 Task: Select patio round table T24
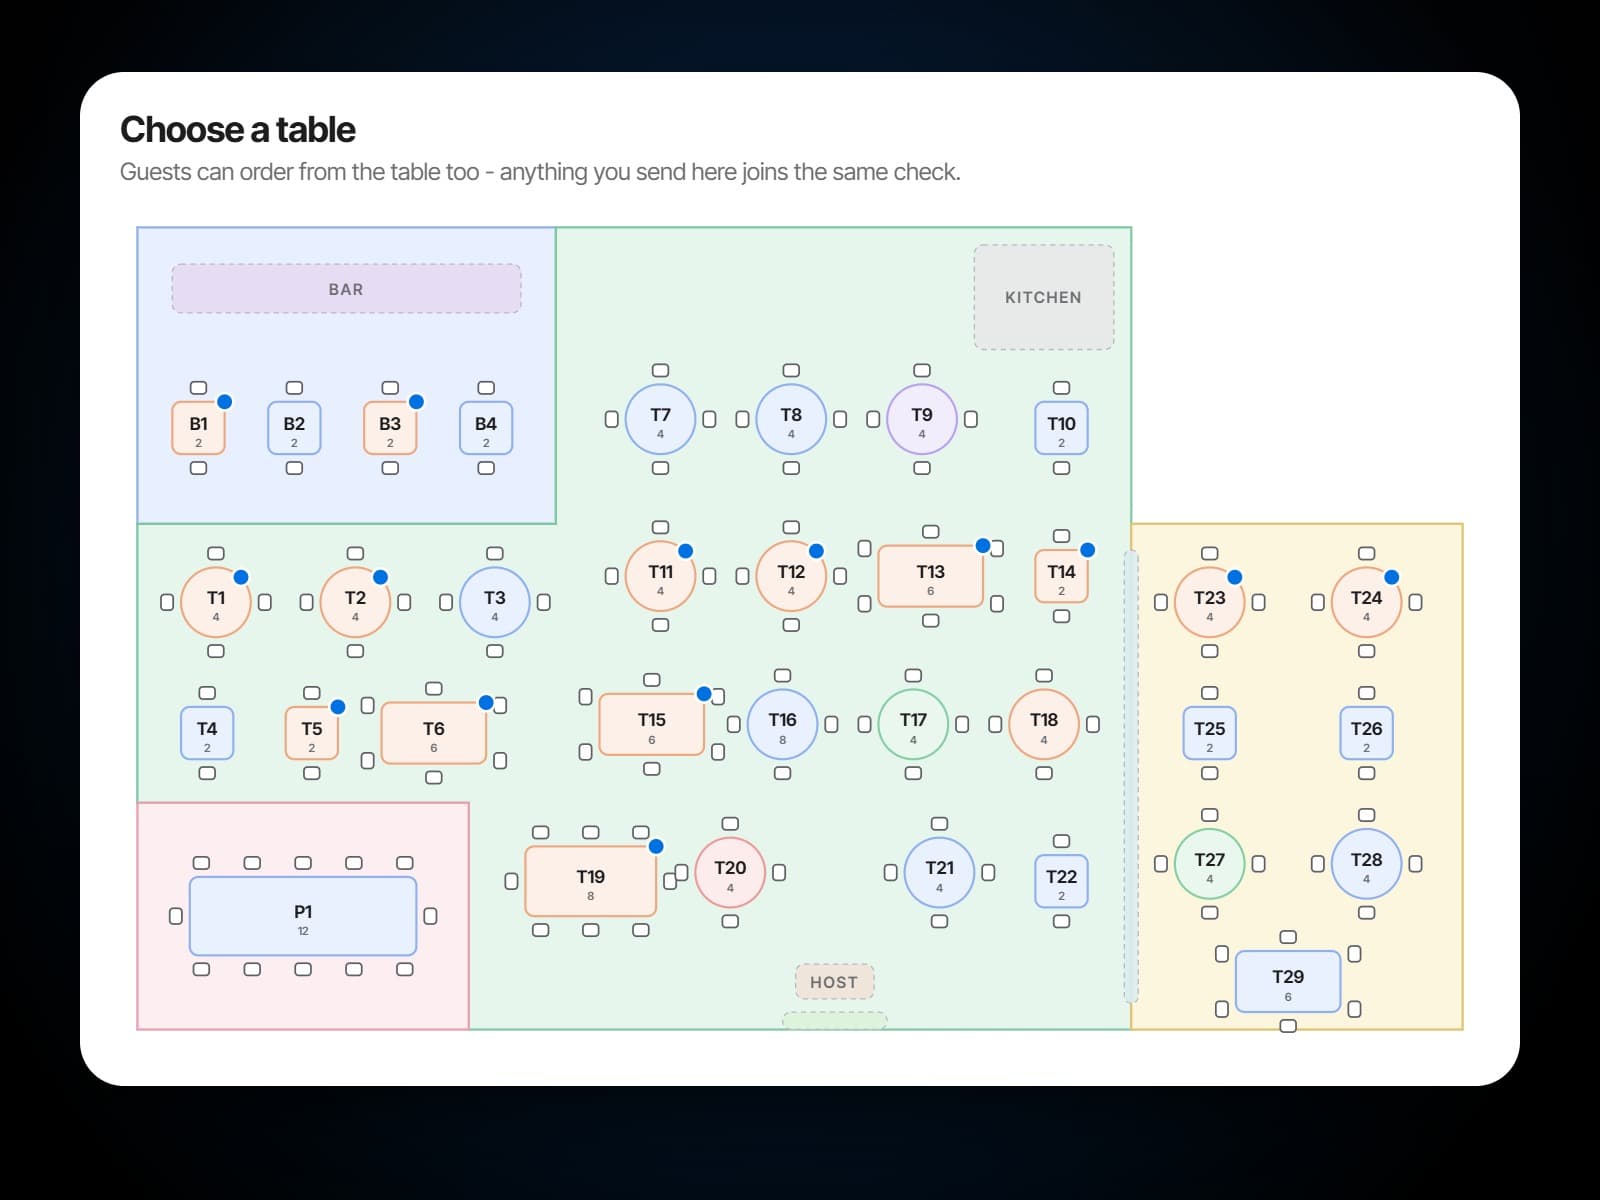click(1366, 602)
